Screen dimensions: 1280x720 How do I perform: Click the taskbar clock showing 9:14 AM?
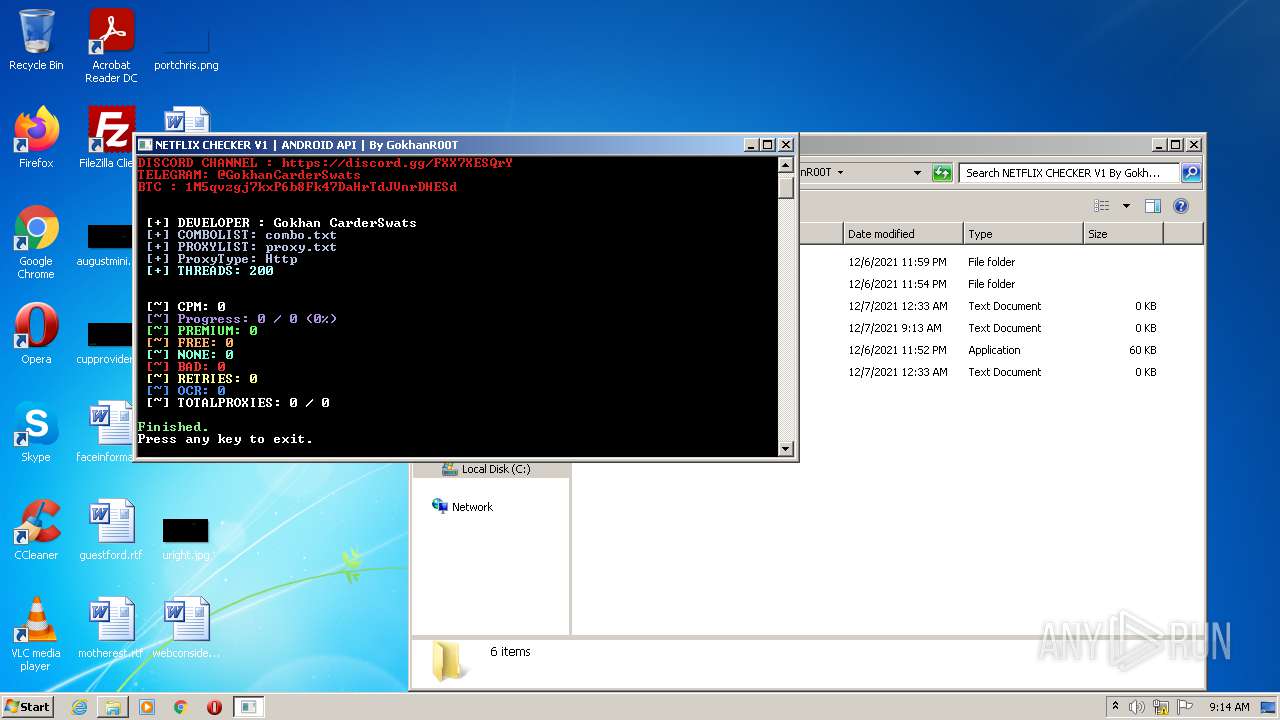[1229, 707]
